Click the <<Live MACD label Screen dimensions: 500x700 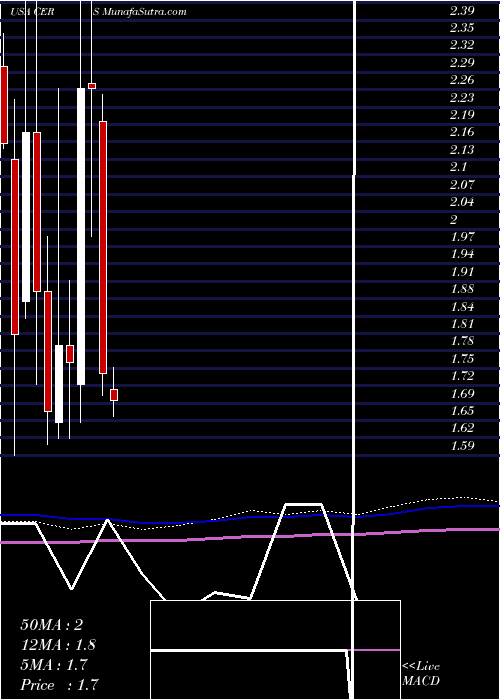pyautogui.click(x=421, y=674)
